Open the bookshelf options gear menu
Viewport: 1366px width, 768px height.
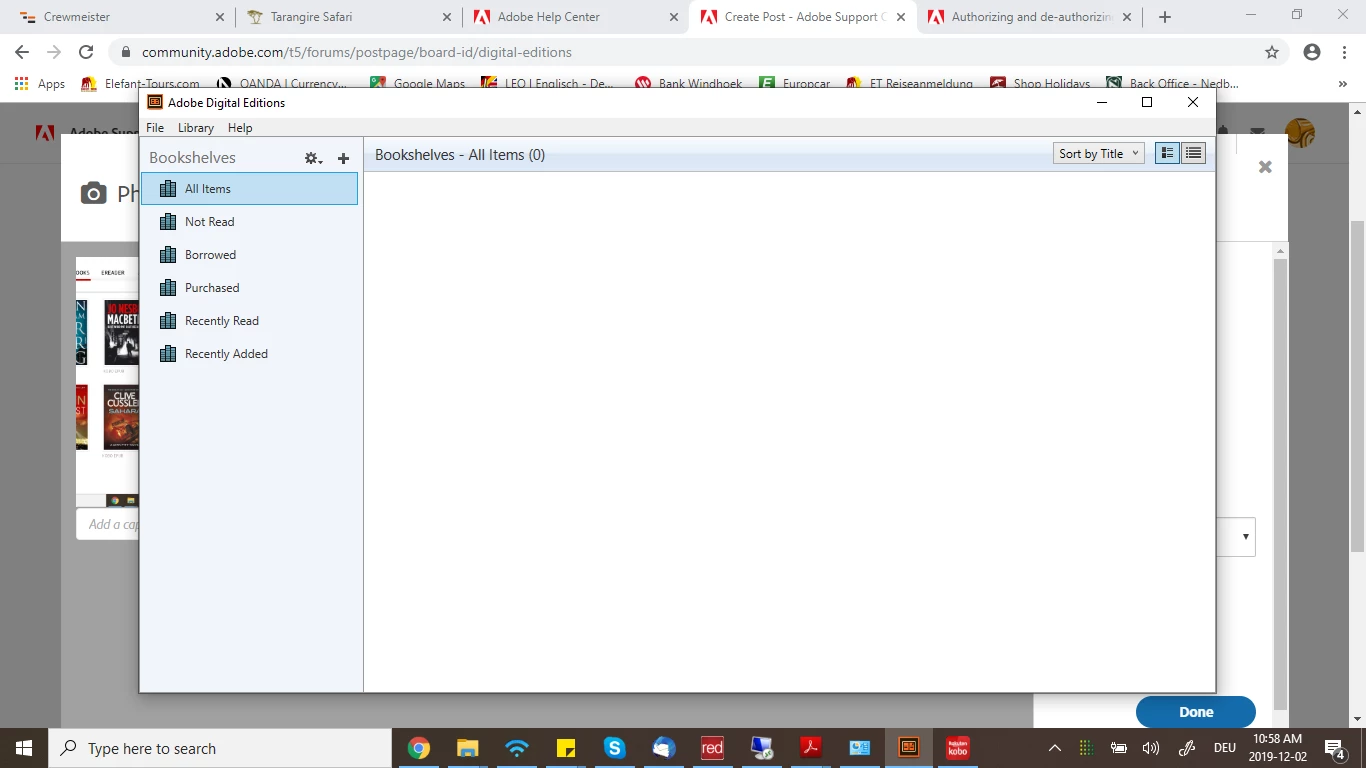coord(313,158)
